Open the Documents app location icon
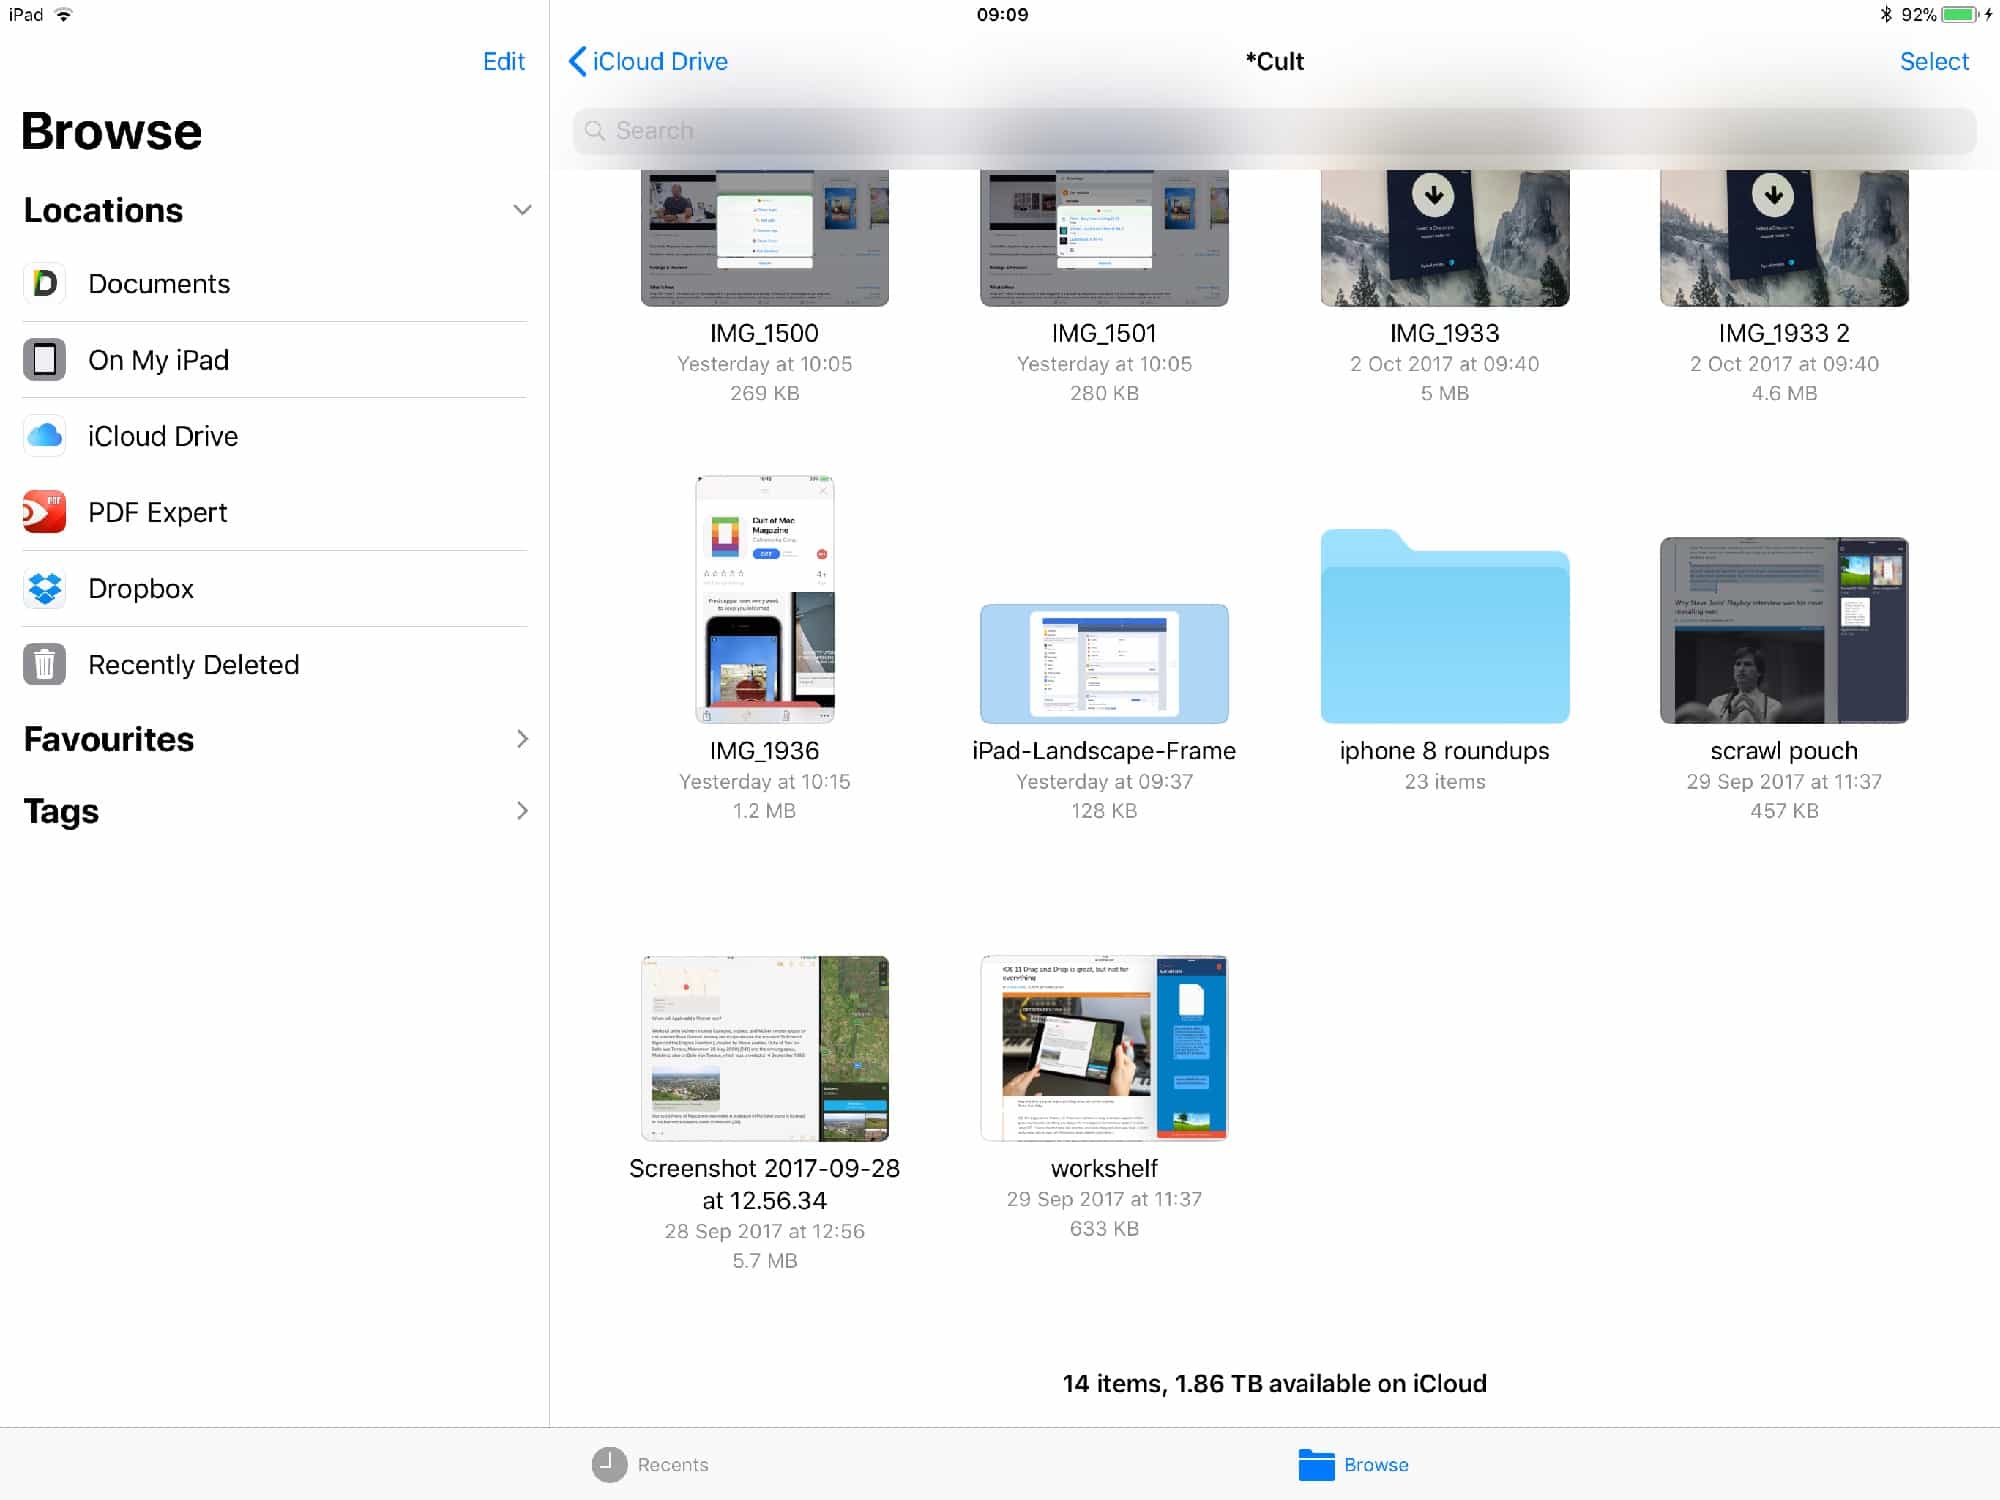The height and width of the screenshot is (1500, 2000). coord(44,284)
